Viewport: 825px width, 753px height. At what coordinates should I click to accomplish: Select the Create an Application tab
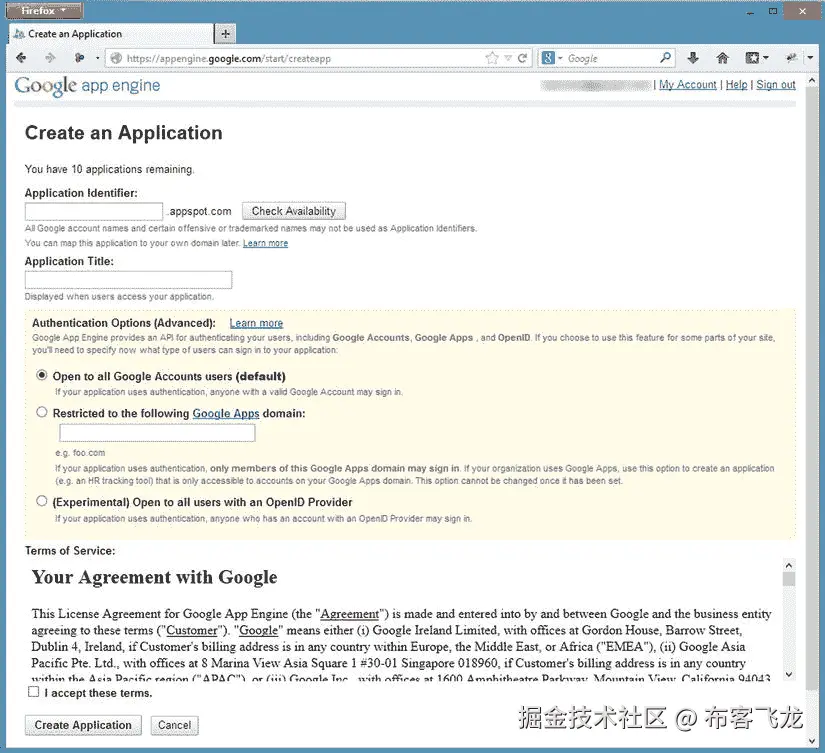[112, 34]
